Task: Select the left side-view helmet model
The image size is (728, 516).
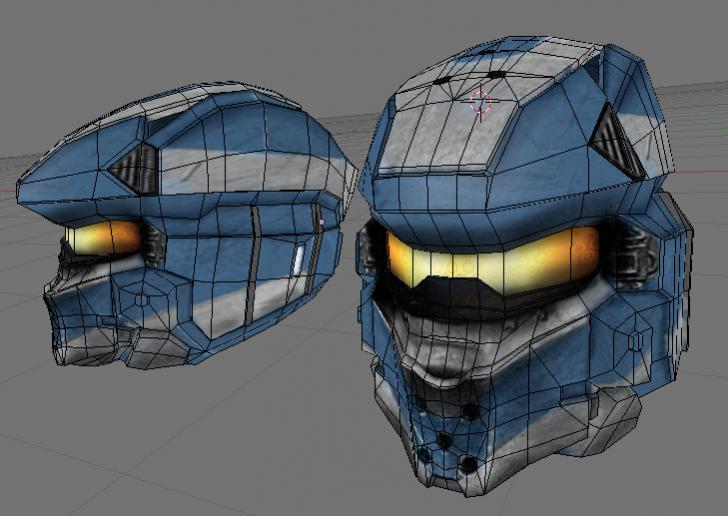Action: point(186,225)
